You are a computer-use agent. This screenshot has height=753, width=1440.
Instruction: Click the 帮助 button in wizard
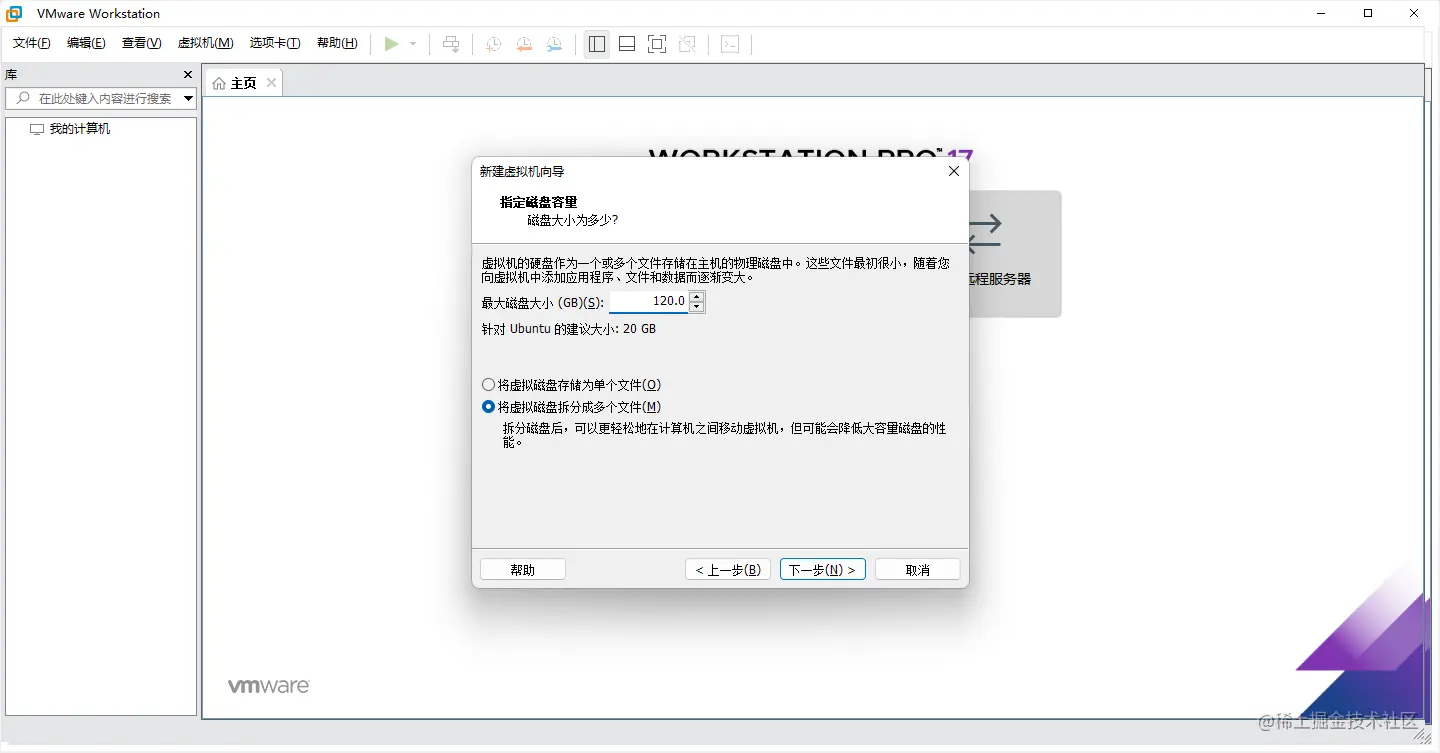[522, 568]
